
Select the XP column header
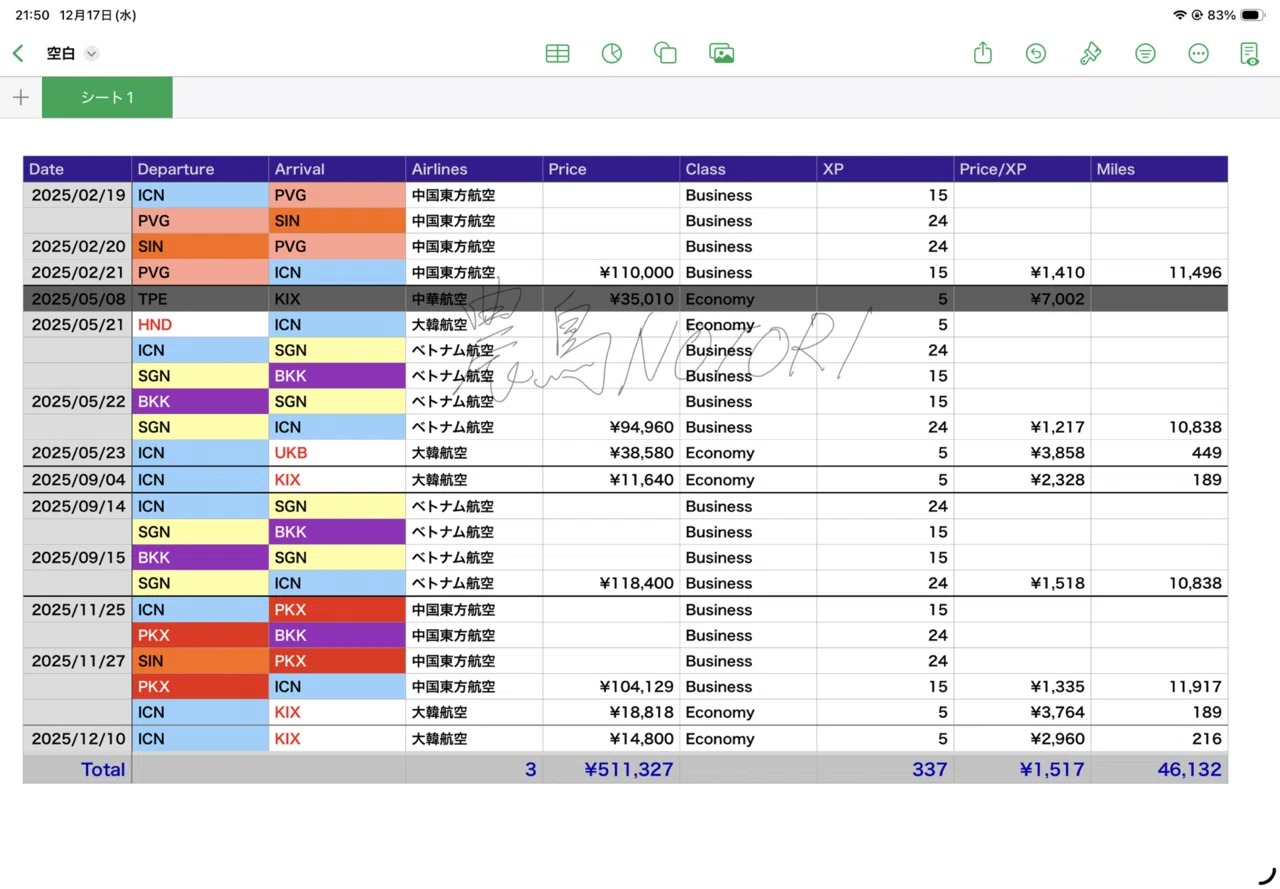(885, 169)
